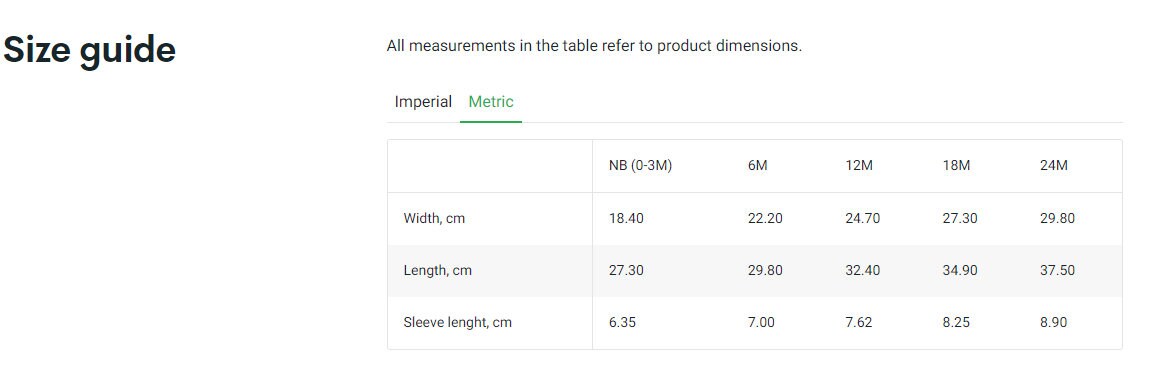This screenshot has width=1174, height=375.
Task: Select the 37.50 length value for 24M
Action: (x=1057, y=270)
